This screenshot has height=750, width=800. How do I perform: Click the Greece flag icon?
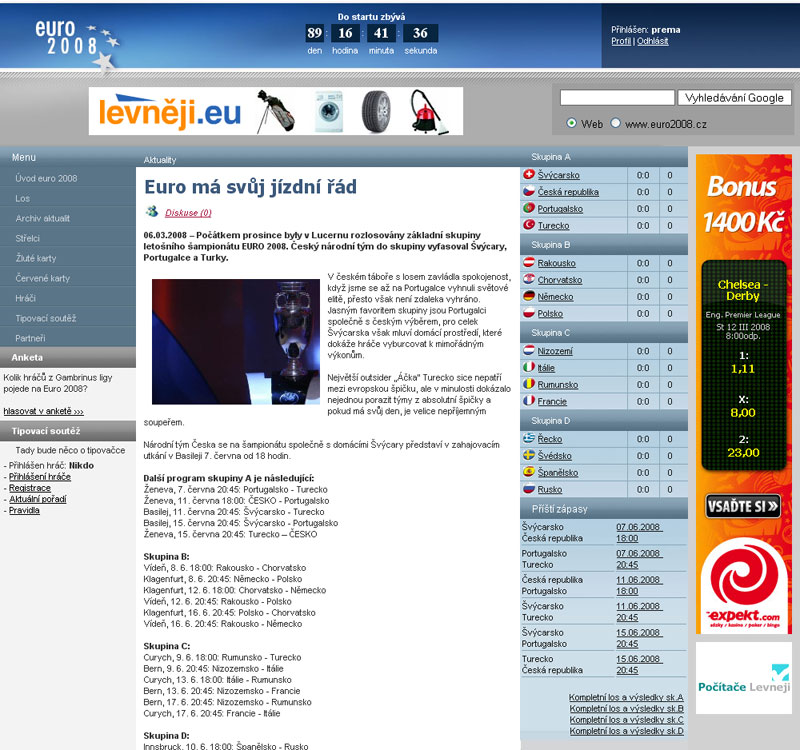(x=529, y=438)
